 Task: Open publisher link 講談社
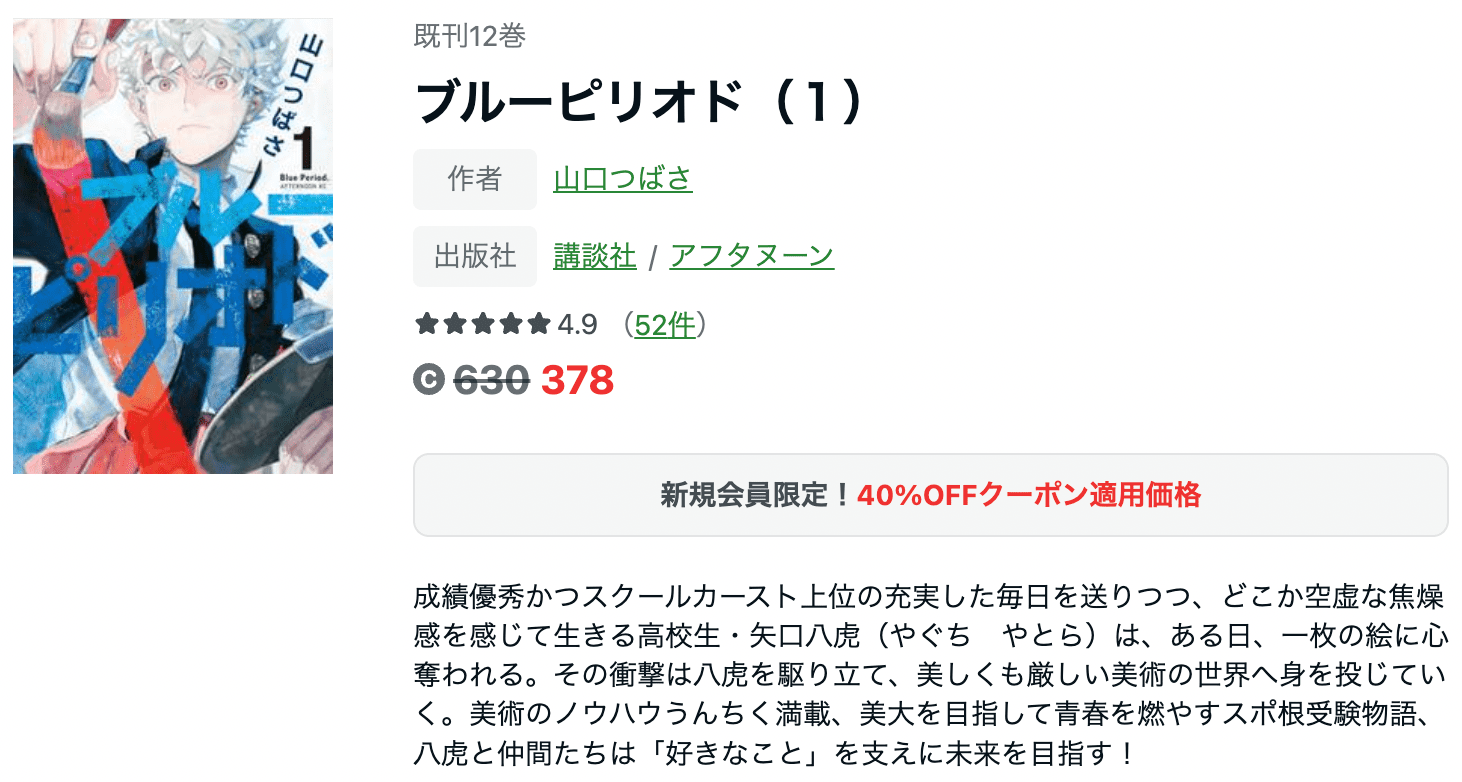(x=595, y=256)
